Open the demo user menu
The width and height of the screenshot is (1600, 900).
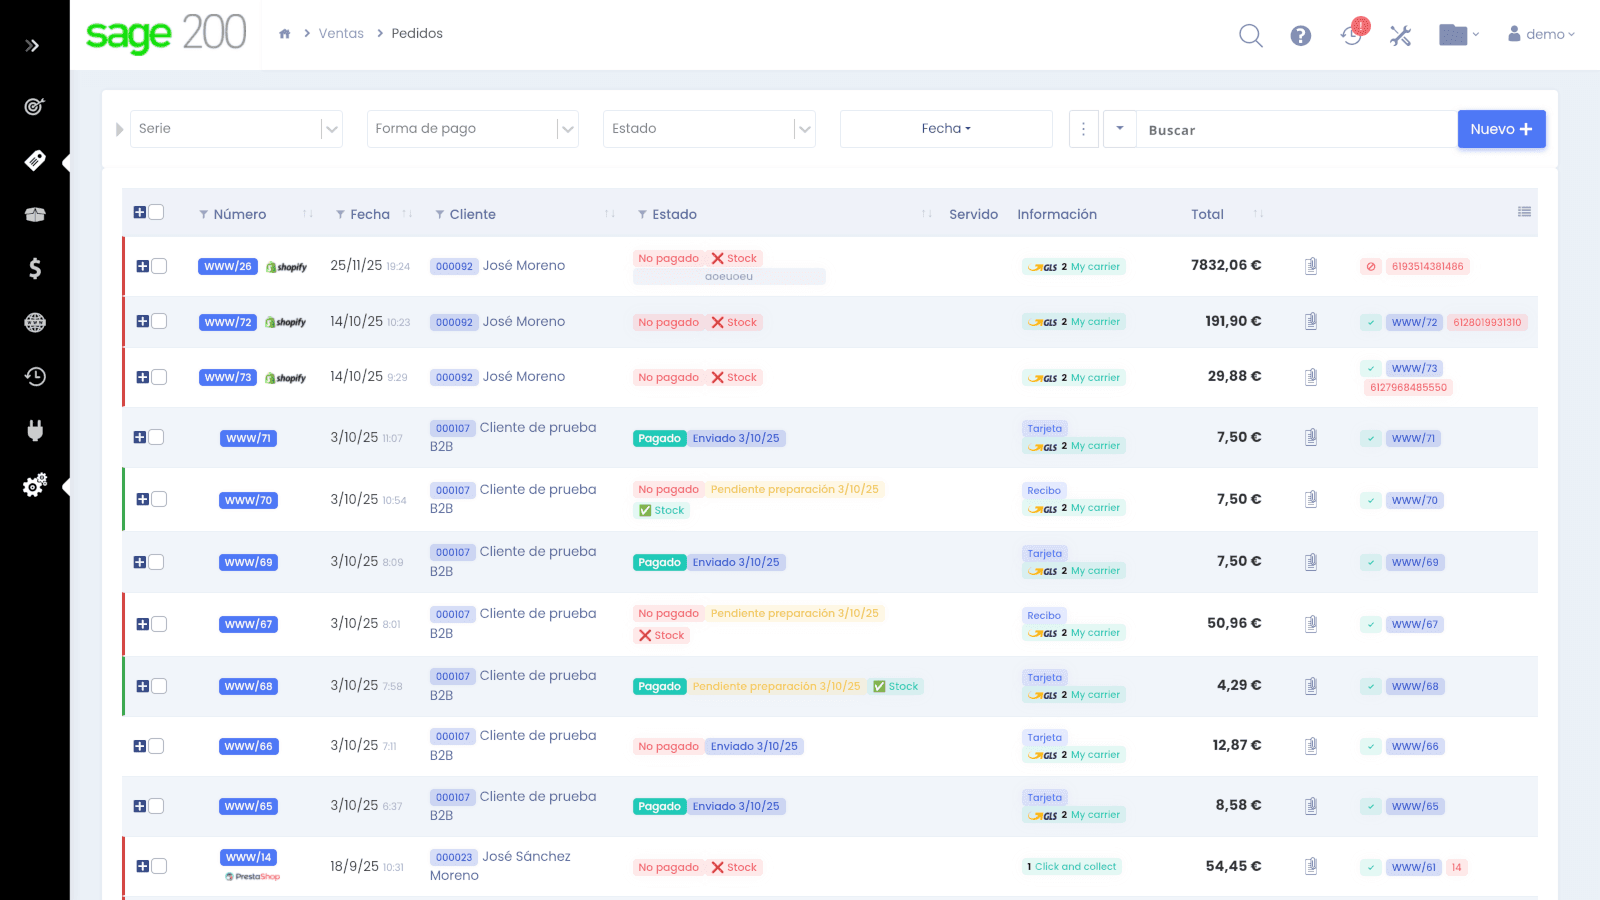1542,34
